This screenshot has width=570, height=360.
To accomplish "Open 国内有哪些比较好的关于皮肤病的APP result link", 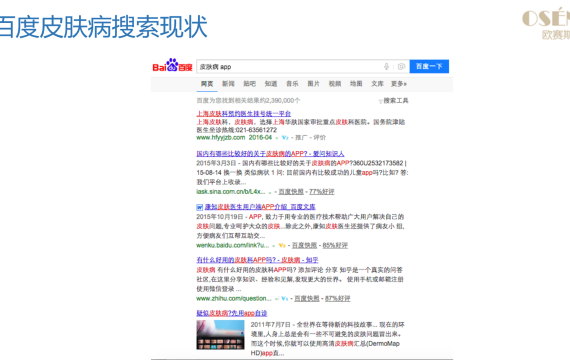I will [x=270, y=154].
